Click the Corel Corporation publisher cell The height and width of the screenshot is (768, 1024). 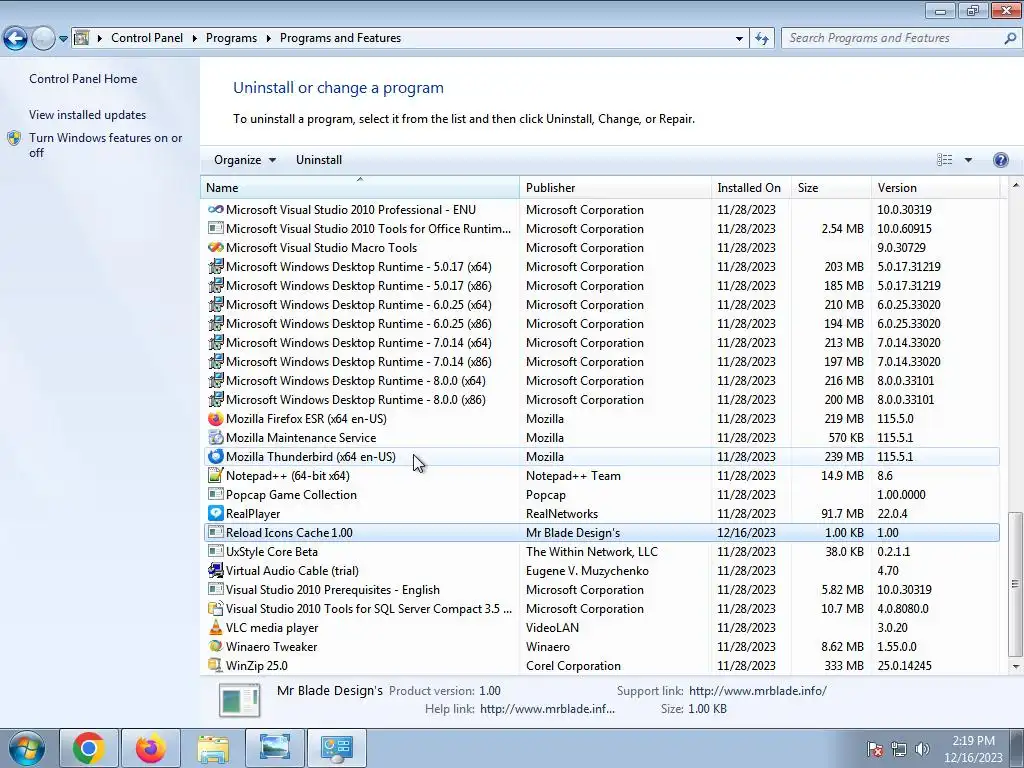[x=573, y=665]
